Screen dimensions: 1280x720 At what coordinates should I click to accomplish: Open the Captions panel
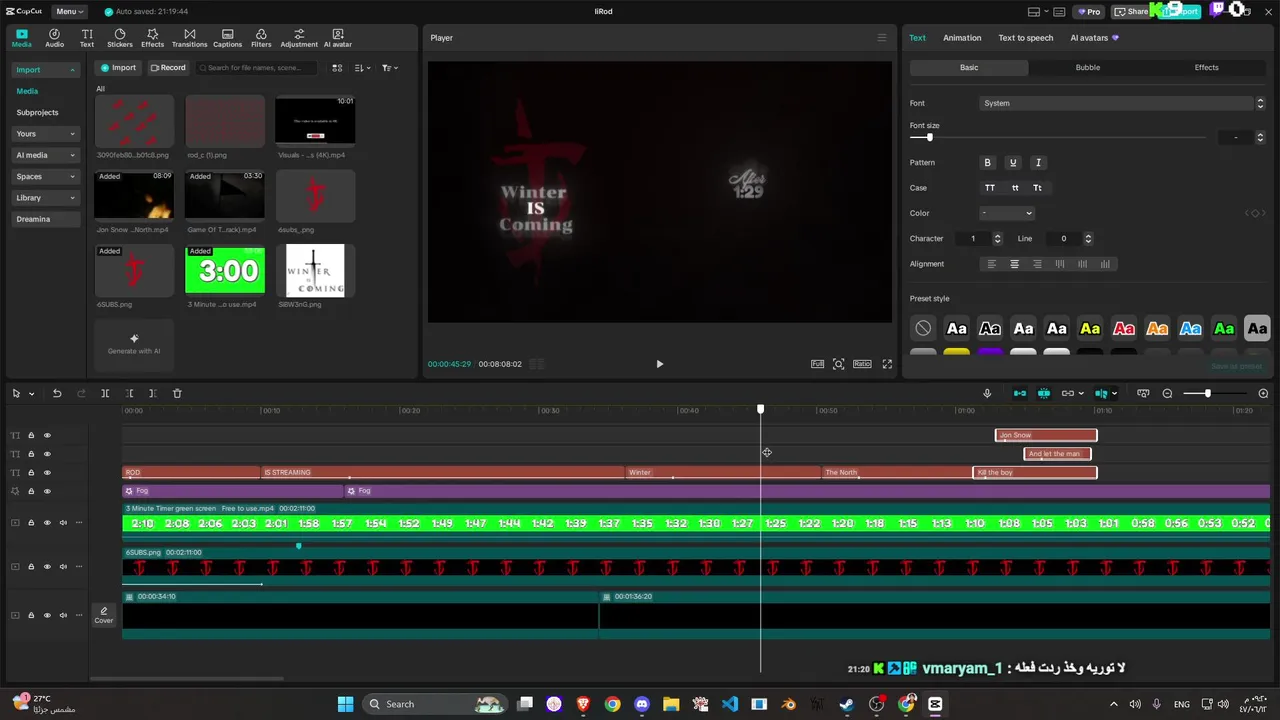[x=227, y=38]
